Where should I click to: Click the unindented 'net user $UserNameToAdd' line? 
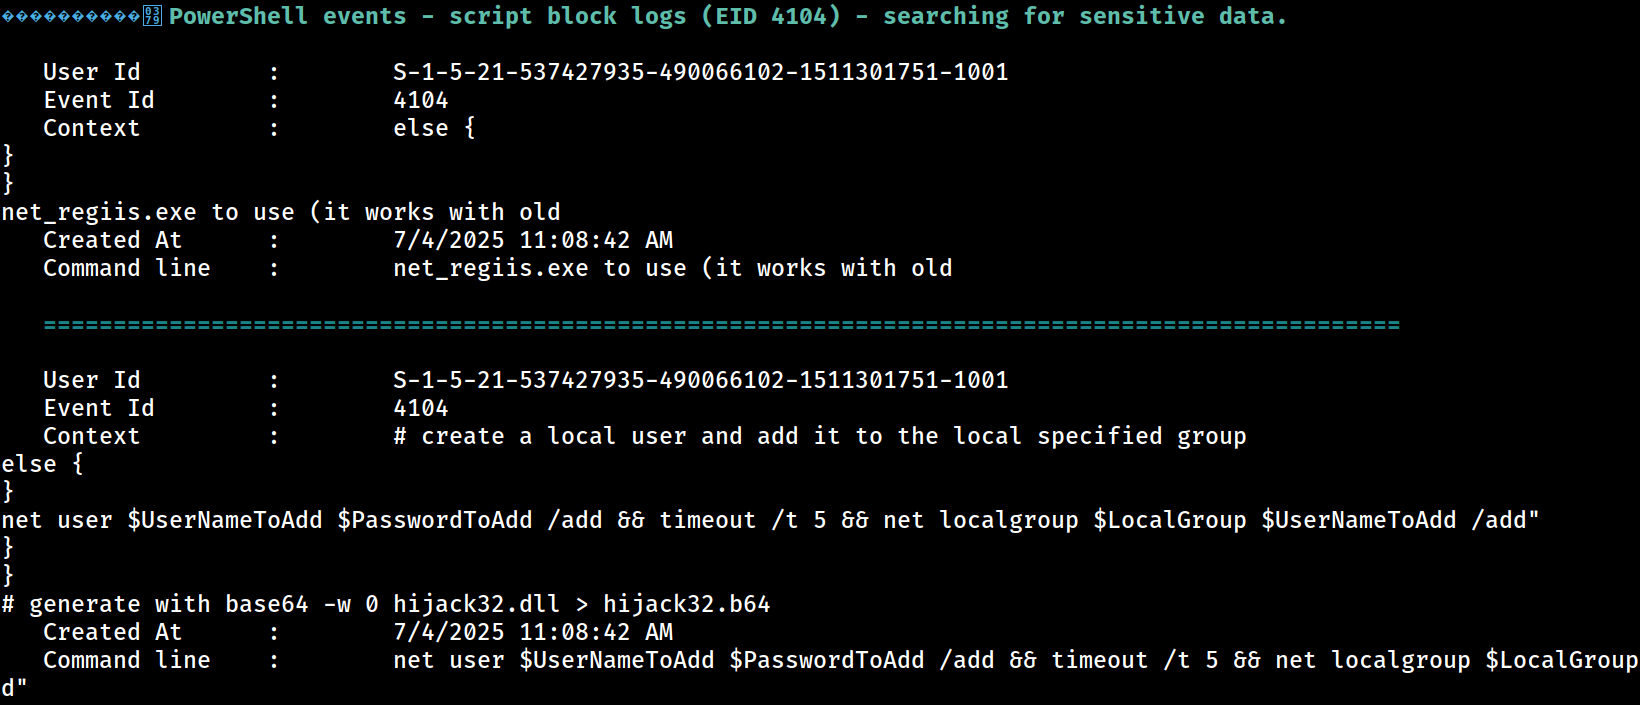(x=770, y=520)
